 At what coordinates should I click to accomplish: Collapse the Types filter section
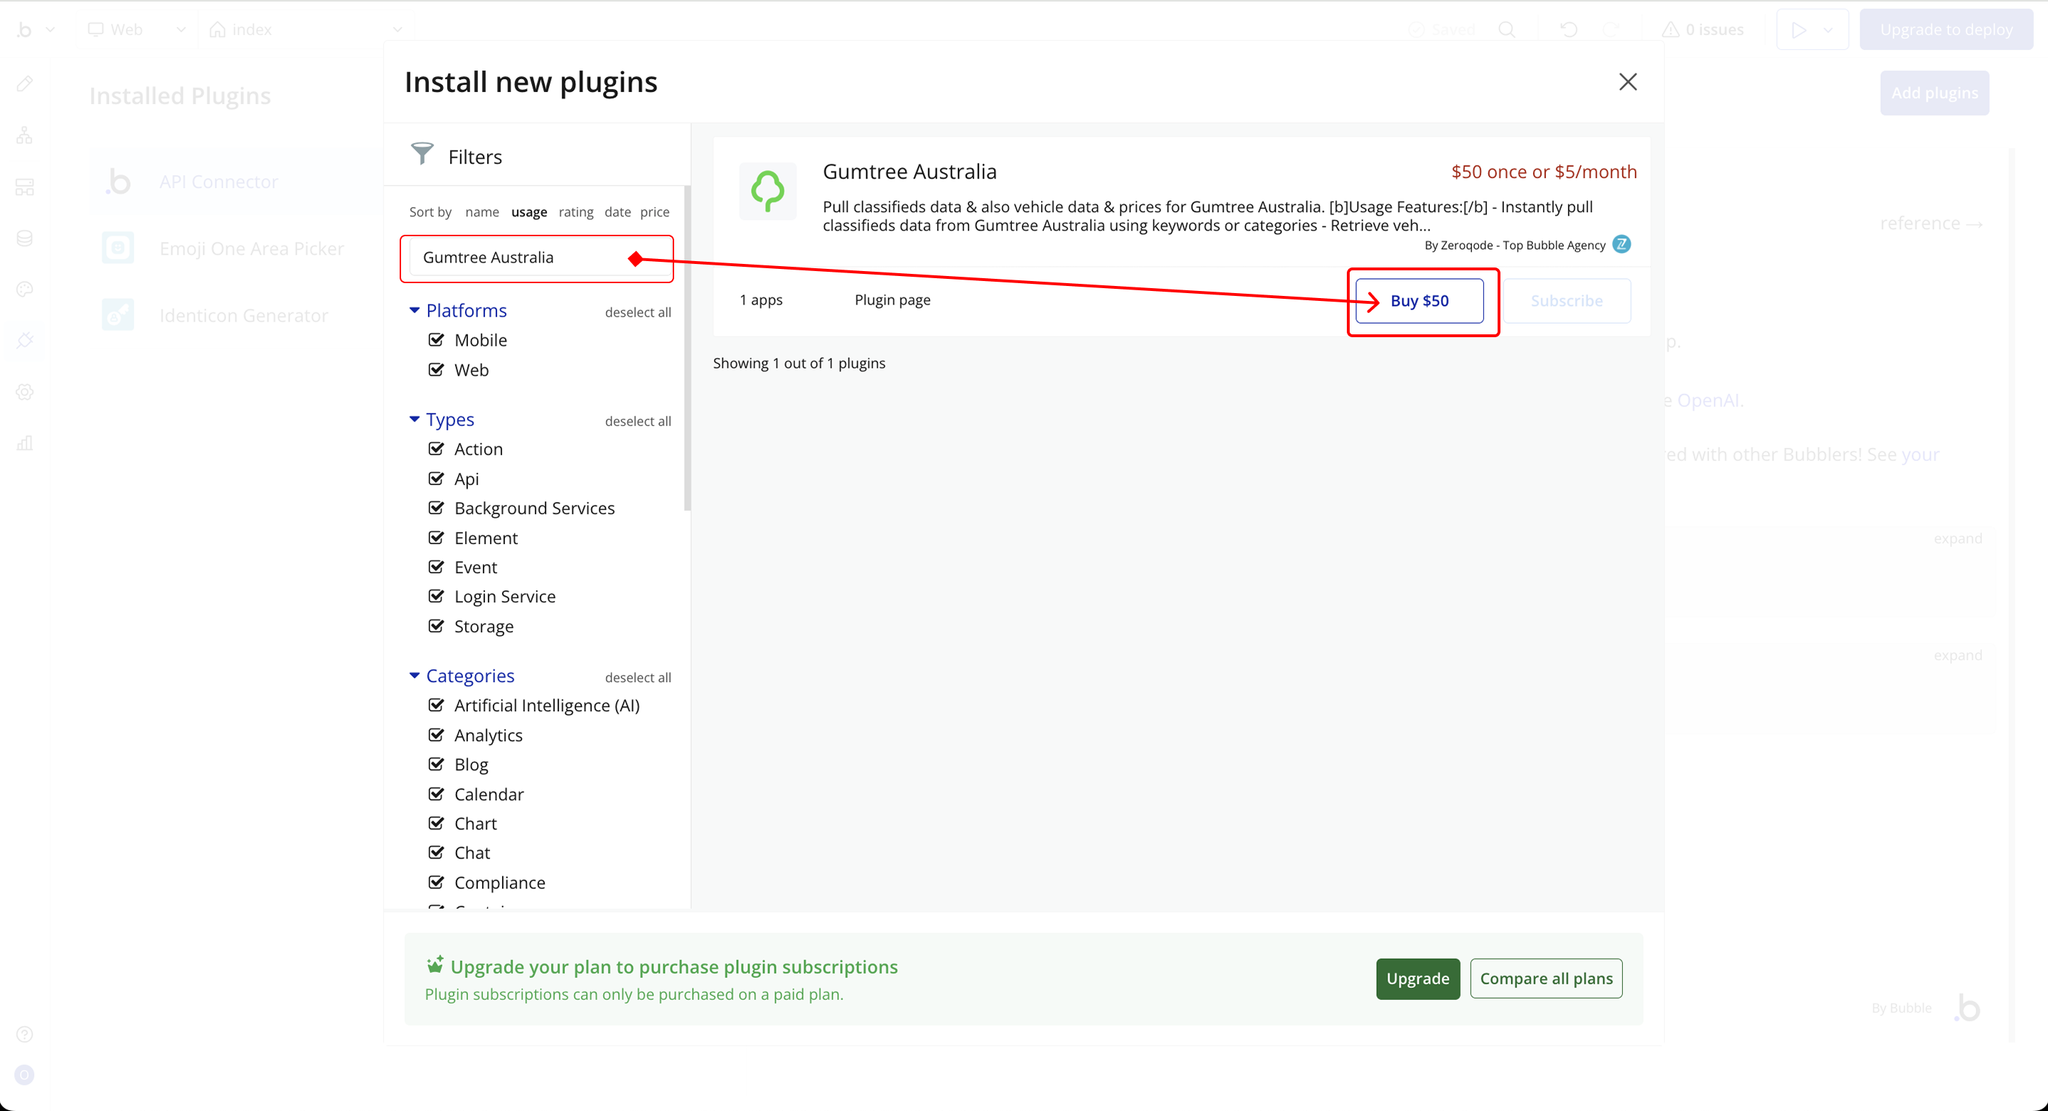[x=414, y=420]
